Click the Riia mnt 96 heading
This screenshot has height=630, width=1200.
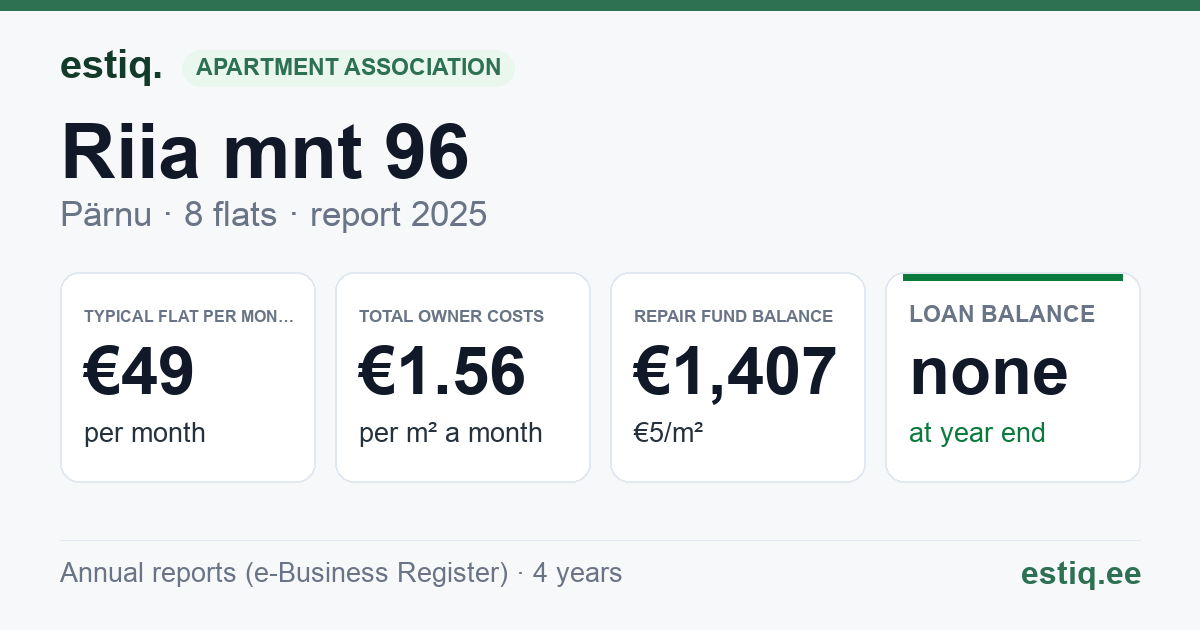pyautogui.click(x=265, y=151)
